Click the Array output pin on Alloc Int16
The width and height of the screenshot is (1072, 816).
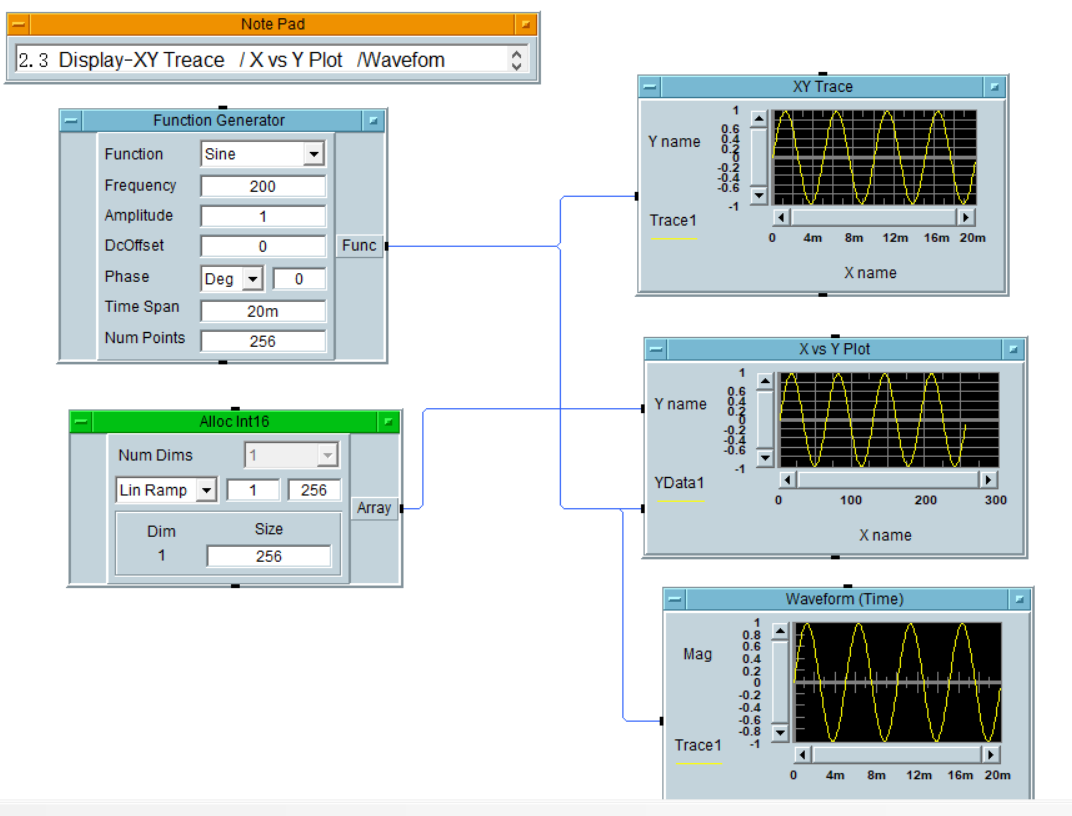(404, 508)
